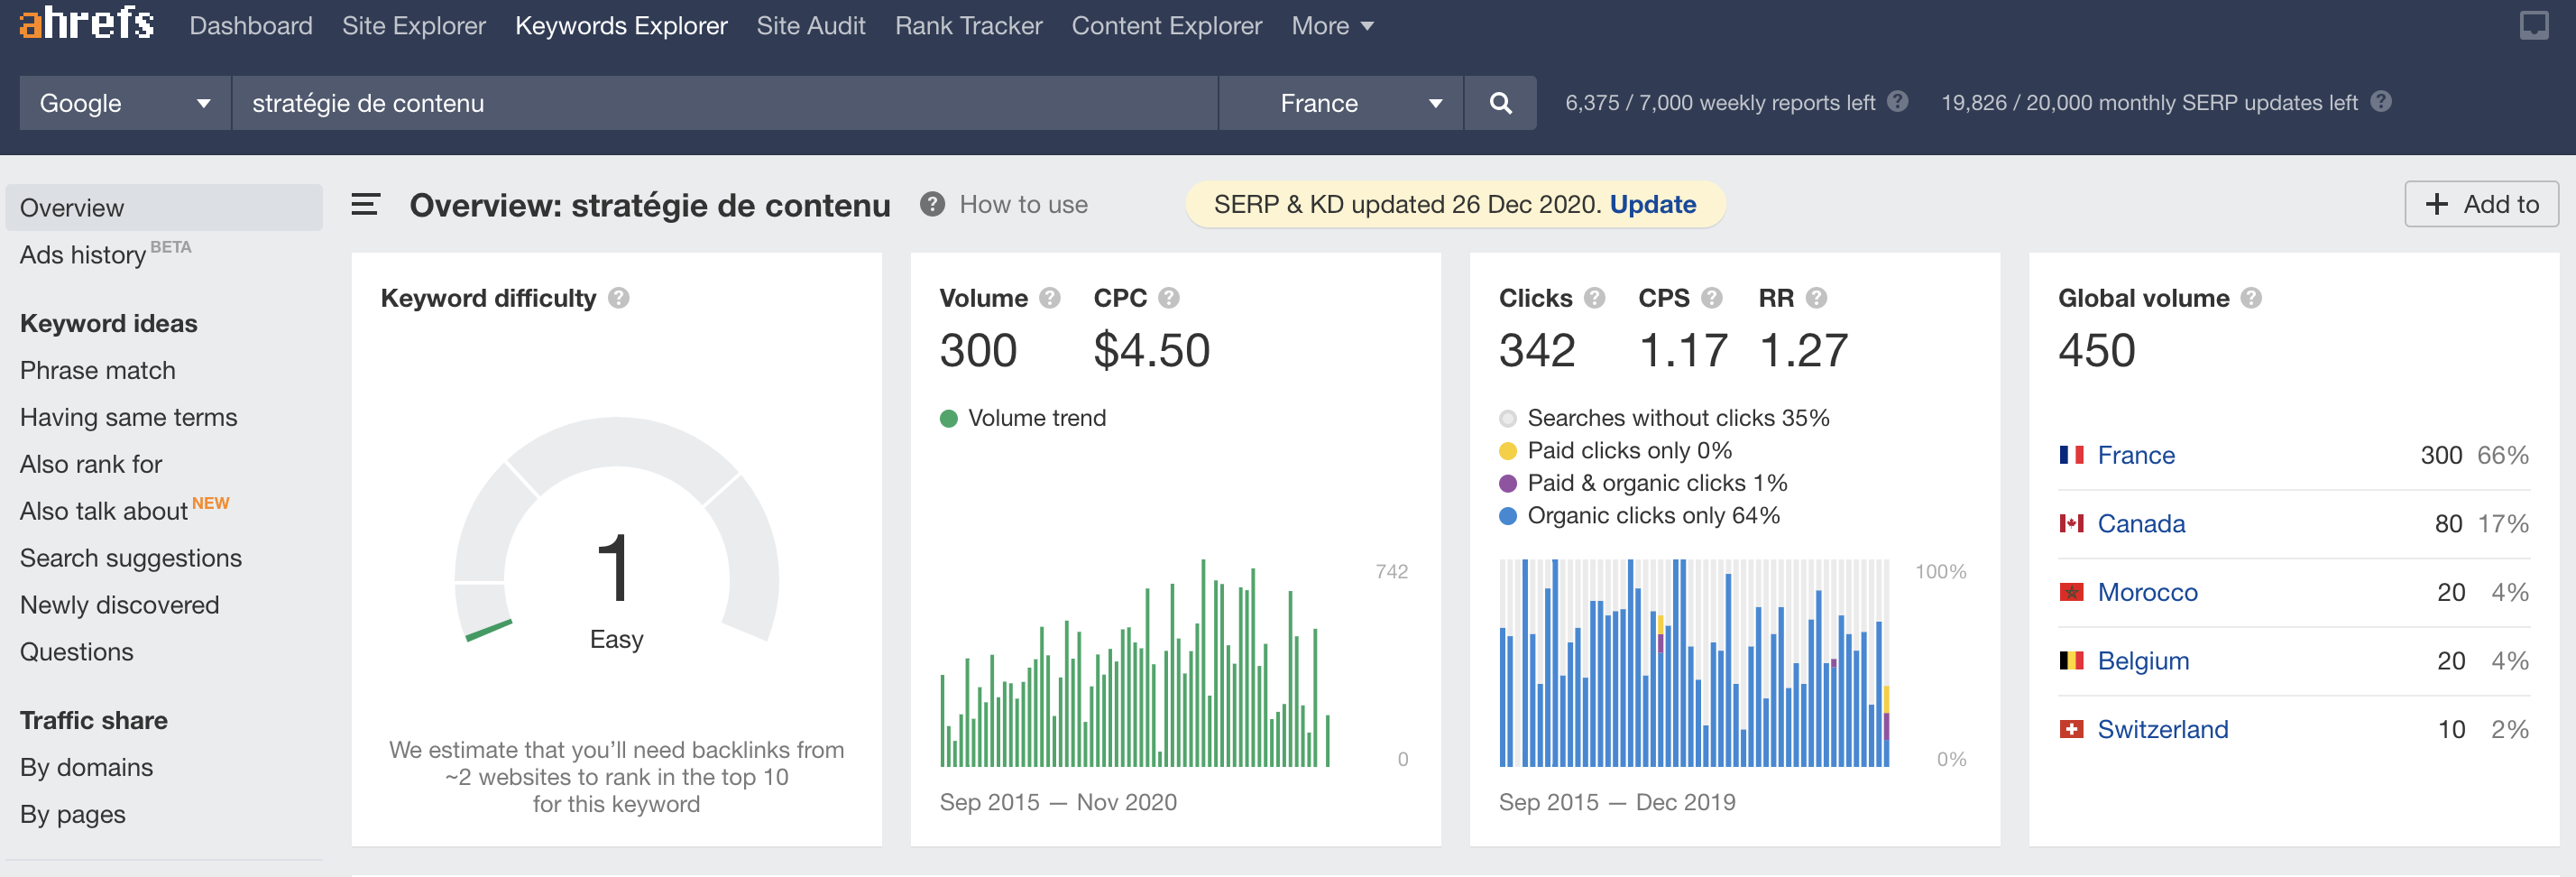Open the France country dropdown
This screenshot has width=2576, height=877.
[x=1341, y=103]
